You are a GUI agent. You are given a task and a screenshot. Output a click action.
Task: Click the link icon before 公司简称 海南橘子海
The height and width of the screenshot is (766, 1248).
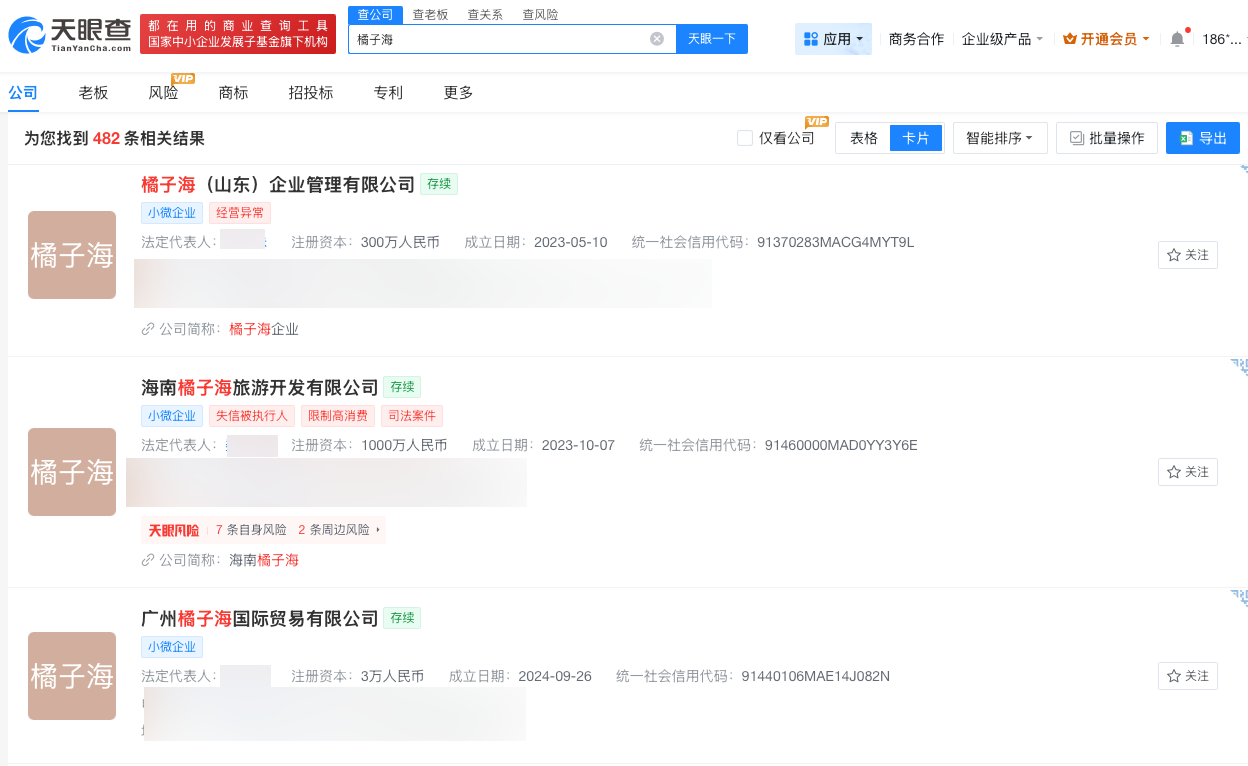click(x=148, y=560)
